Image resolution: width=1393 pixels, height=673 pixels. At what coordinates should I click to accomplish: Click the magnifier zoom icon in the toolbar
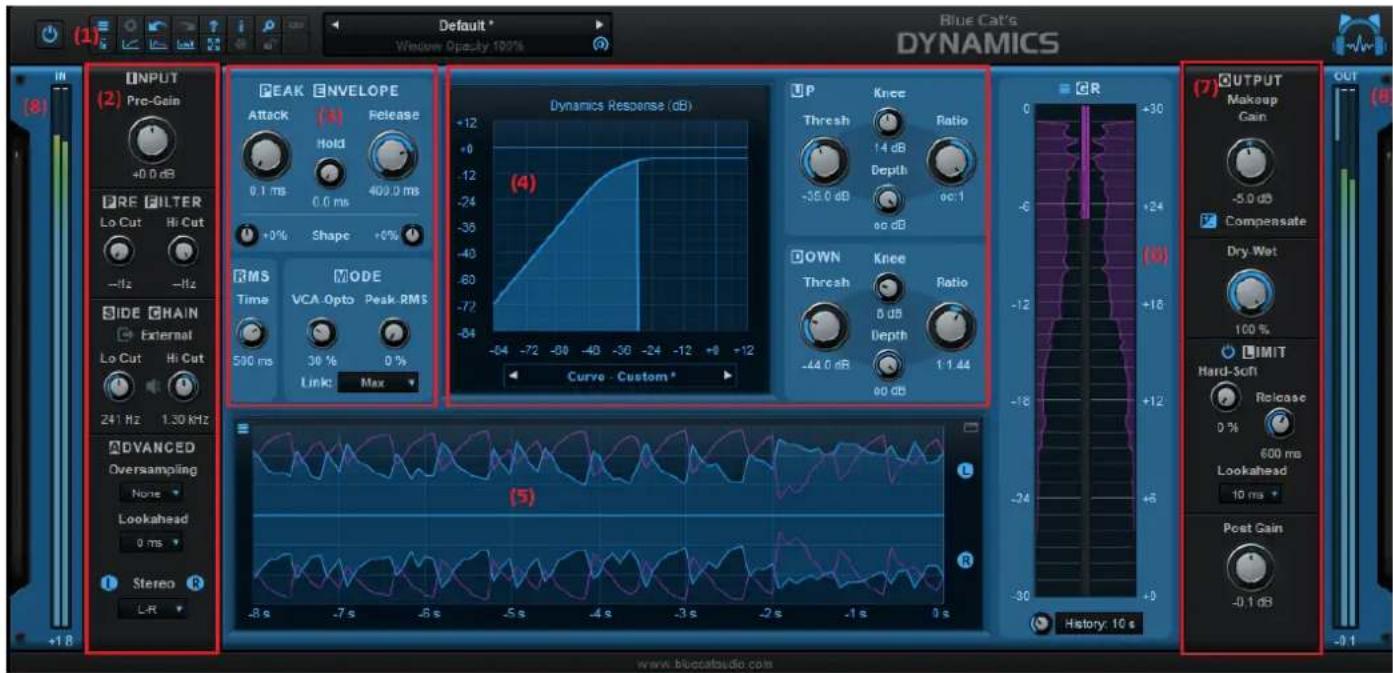(x=268, y=26)
